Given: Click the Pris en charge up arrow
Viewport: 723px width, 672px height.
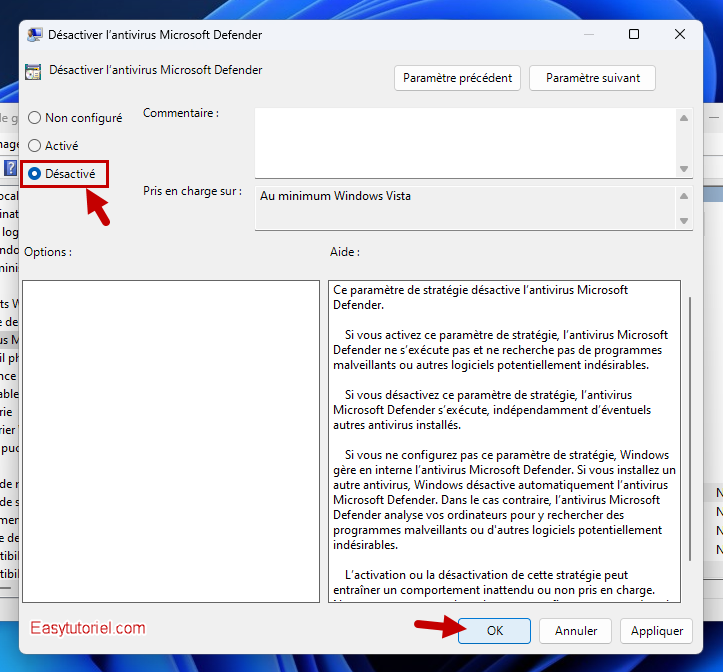Looking at the screenshot, I should (x=684, y=196).
